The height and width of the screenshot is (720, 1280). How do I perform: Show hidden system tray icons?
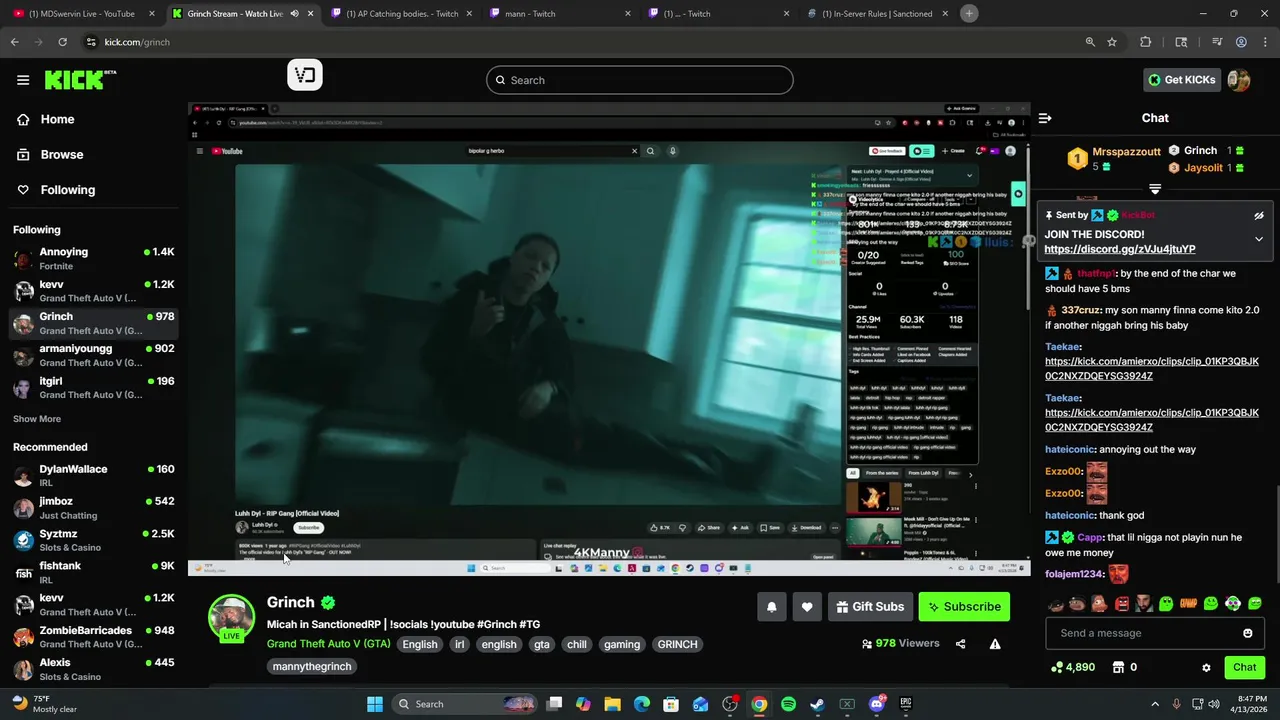tap(1155, 704)
